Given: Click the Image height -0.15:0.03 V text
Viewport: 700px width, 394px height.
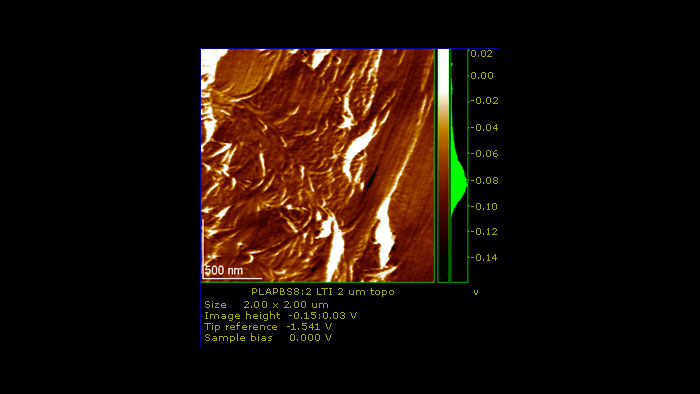Looking at the screenshot, I should [x=281, y=316].
